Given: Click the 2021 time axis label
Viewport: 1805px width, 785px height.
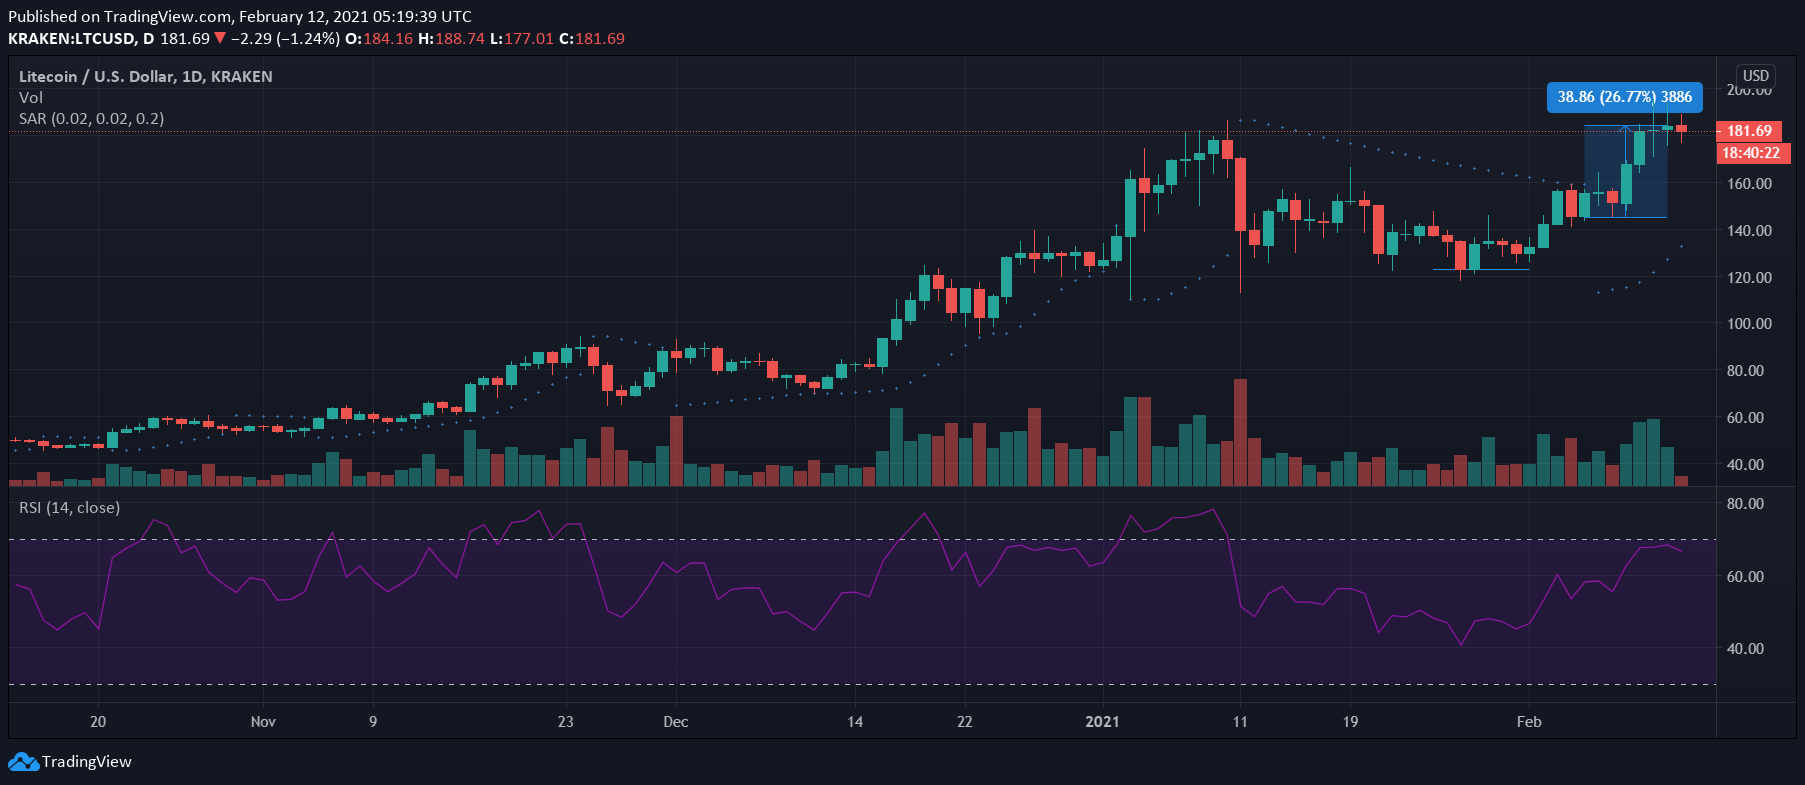Looking at the screenshot, I should tap(1102, 722).
